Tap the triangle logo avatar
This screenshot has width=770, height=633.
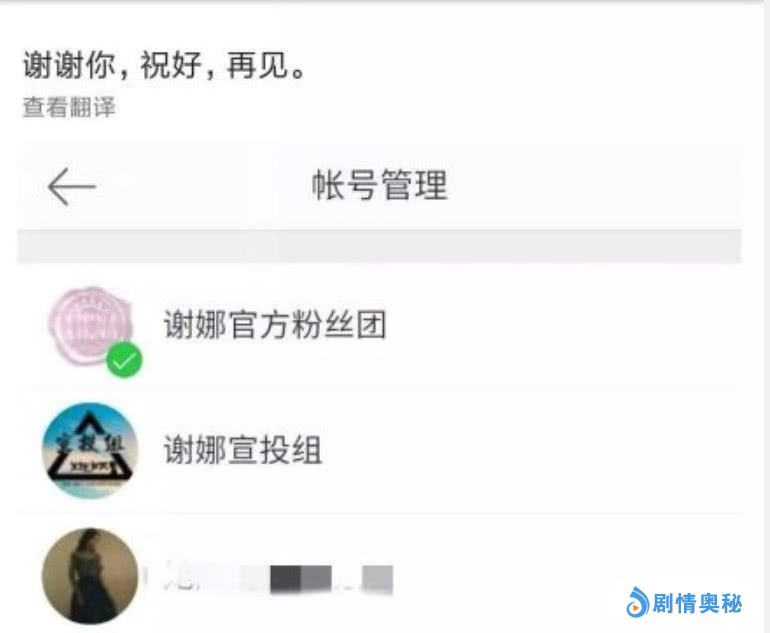pyautogui.click(x=90, y=450)
